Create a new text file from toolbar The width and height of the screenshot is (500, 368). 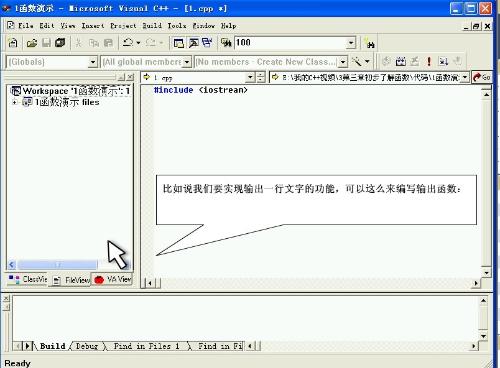click(x=13, y=43)
